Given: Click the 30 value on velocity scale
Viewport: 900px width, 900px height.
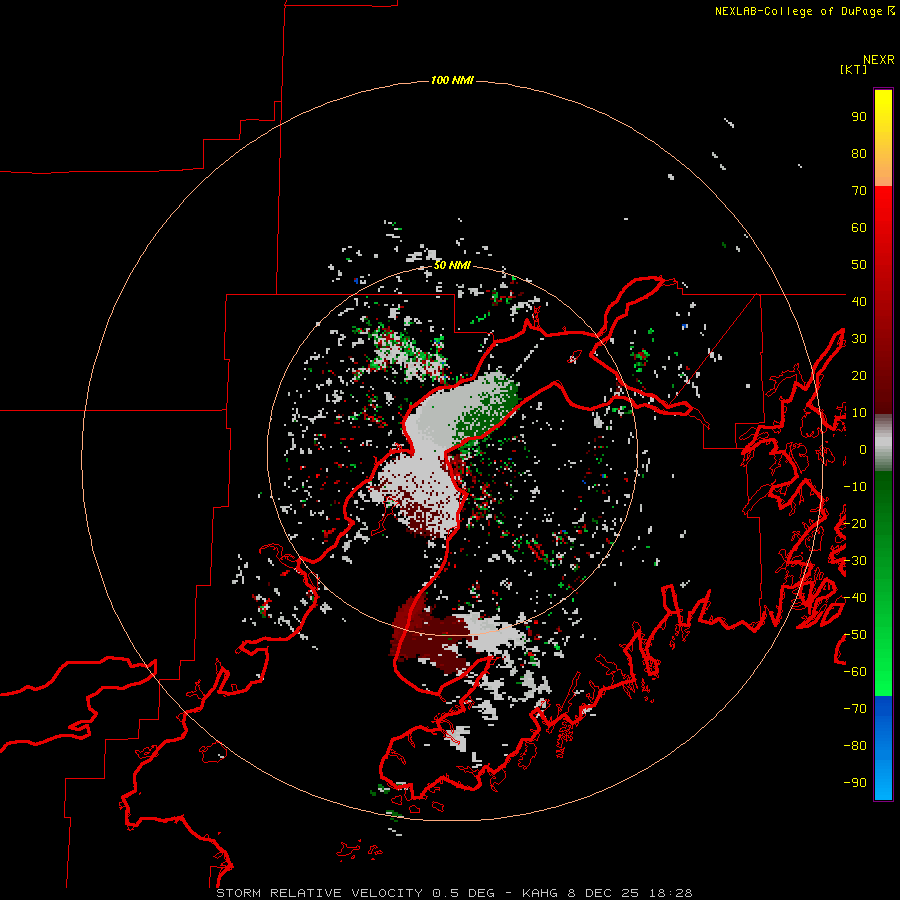Looking at the screenshot, I should 859,339.
